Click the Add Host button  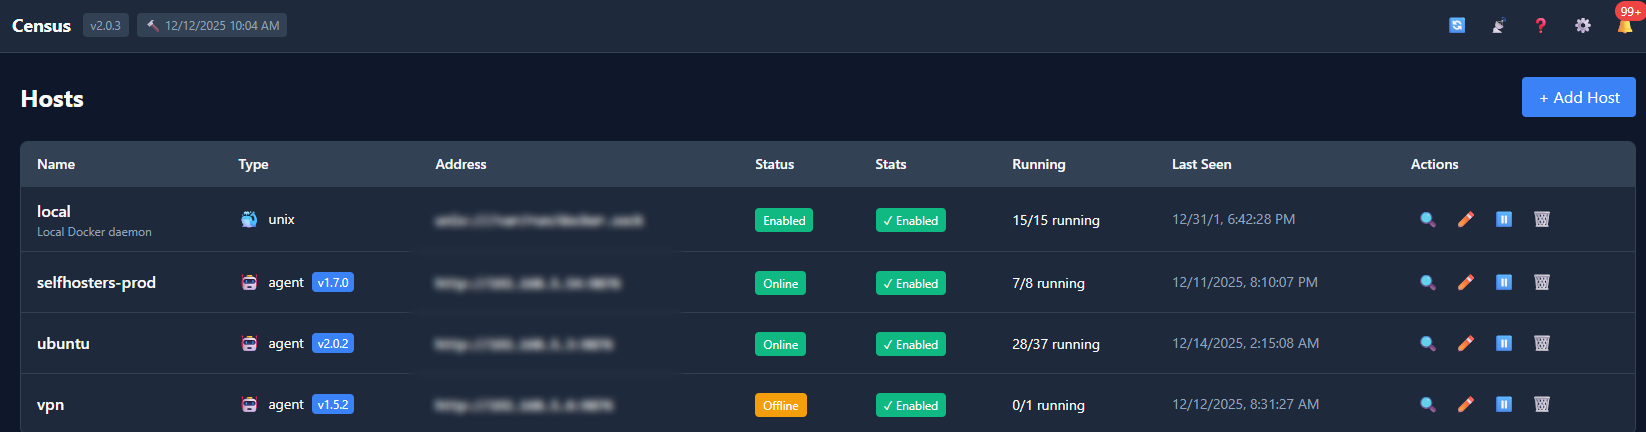click(x=1578, y=97)
